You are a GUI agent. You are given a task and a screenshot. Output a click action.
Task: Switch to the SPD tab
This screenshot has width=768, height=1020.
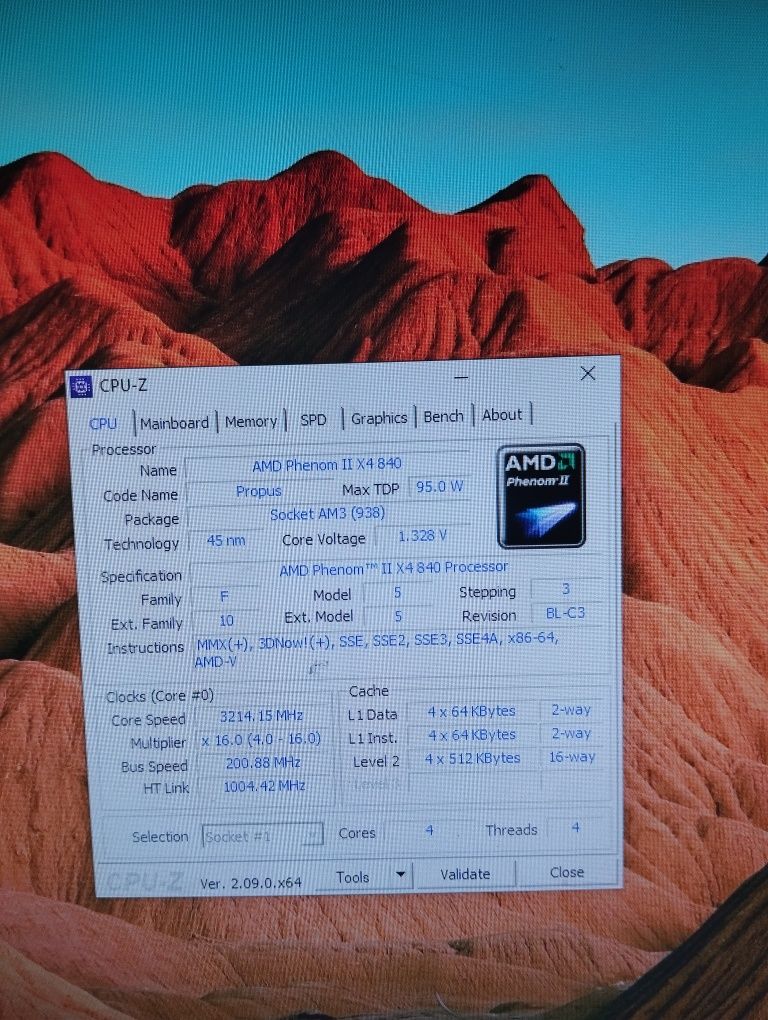[313, 420]
